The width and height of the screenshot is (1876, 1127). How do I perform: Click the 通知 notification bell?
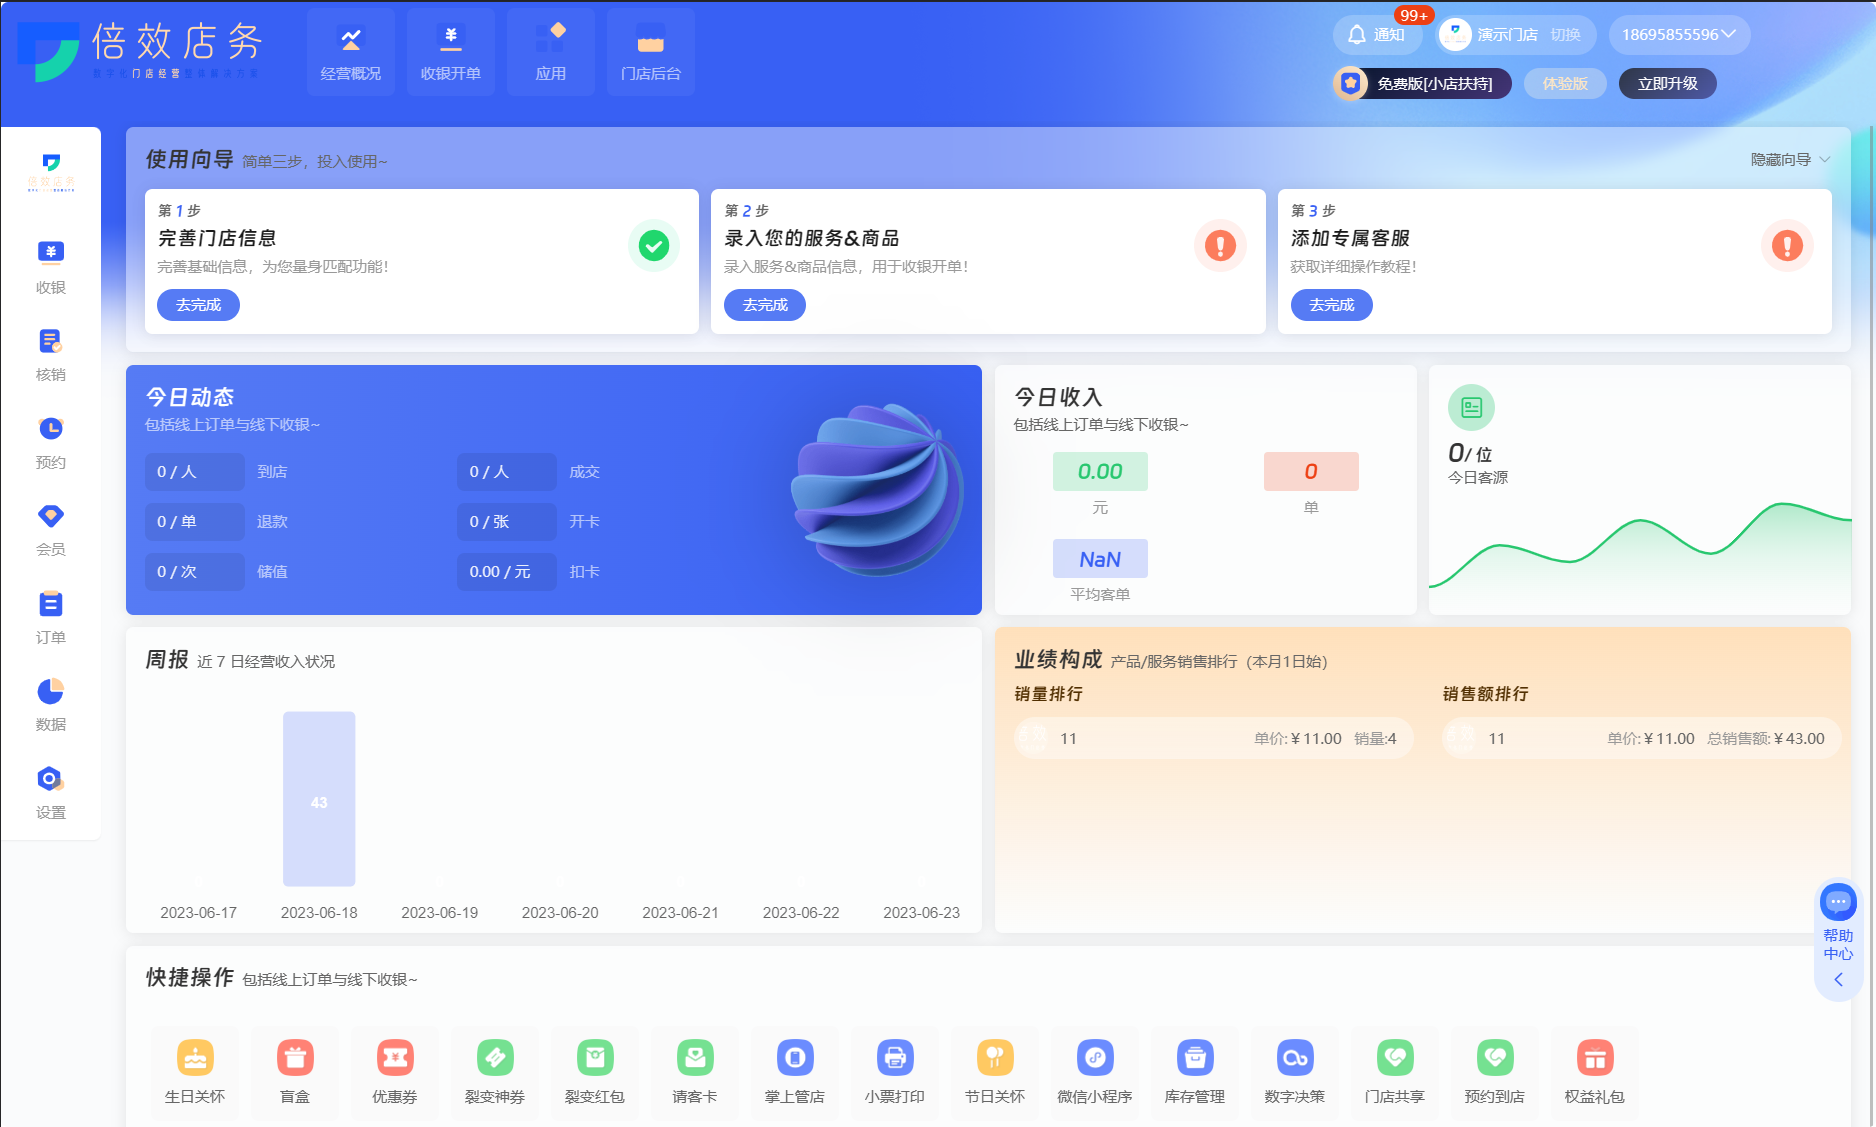tap(1375, 35)
